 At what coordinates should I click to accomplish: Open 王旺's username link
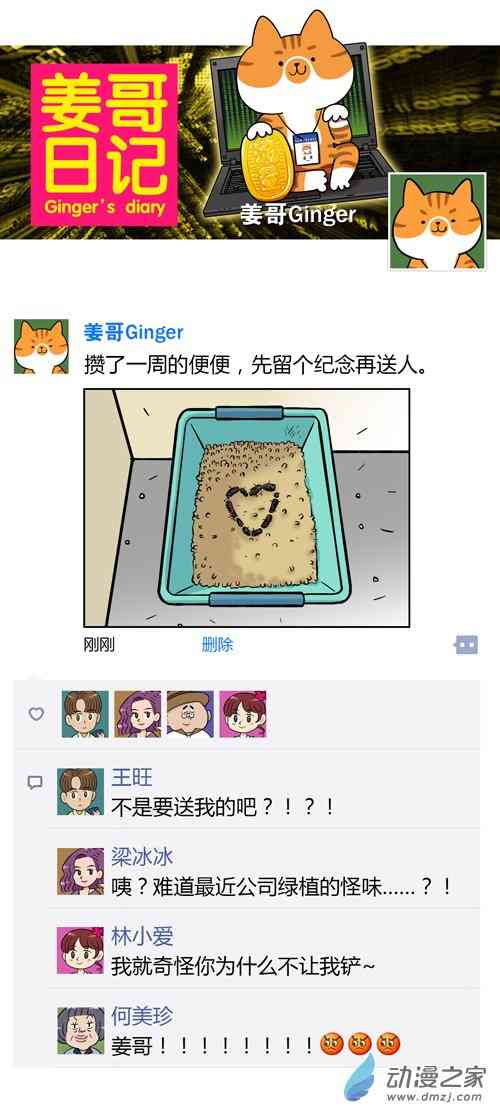(x=132, y=777)
